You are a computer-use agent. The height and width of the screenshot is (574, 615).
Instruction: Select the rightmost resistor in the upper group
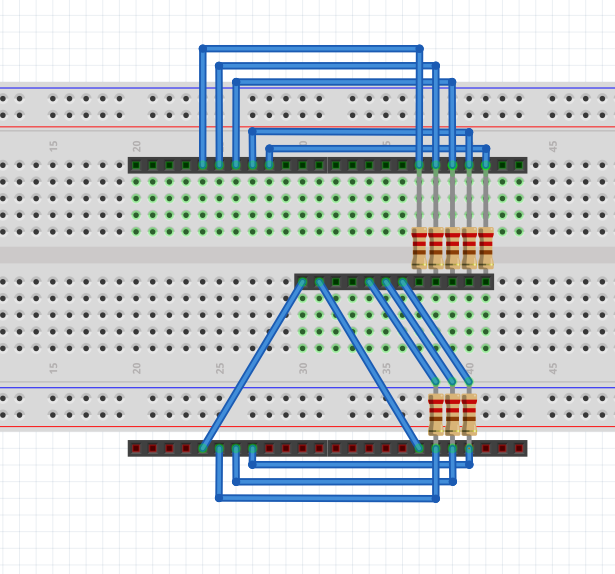(x=486, y=247)
